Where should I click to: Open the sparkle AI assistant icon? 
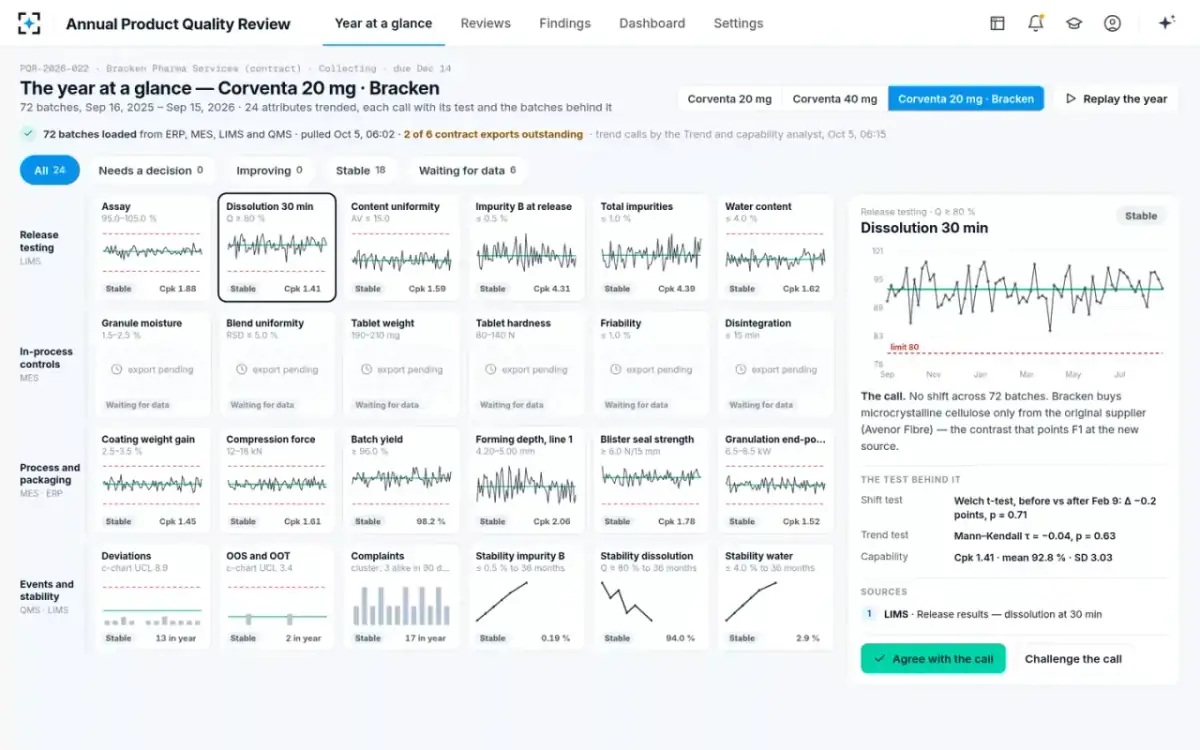(1166, 23)
